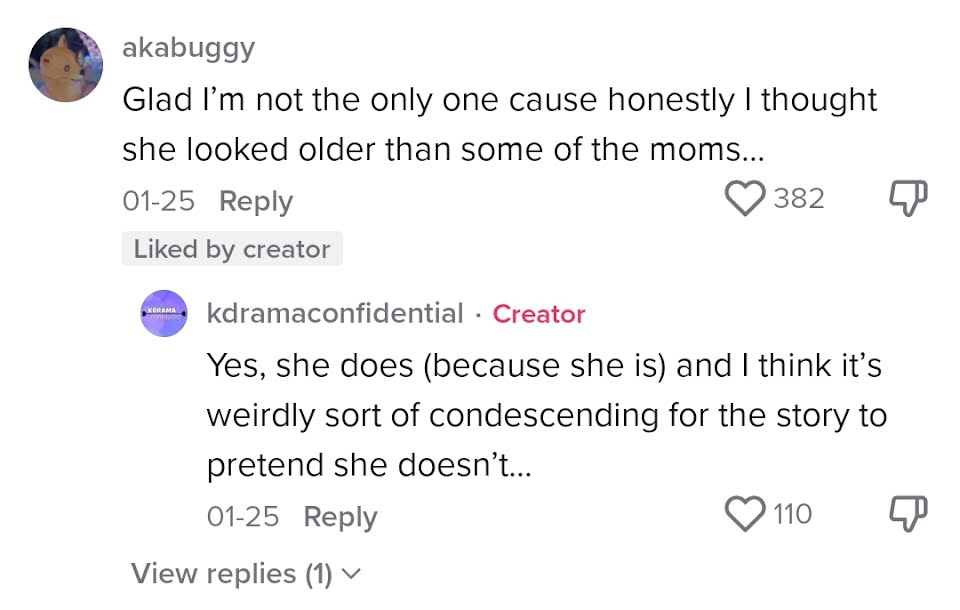This screenshot has height=610, width=960.
Task: Click the red Creator label
Action: [x=539, y=313]
